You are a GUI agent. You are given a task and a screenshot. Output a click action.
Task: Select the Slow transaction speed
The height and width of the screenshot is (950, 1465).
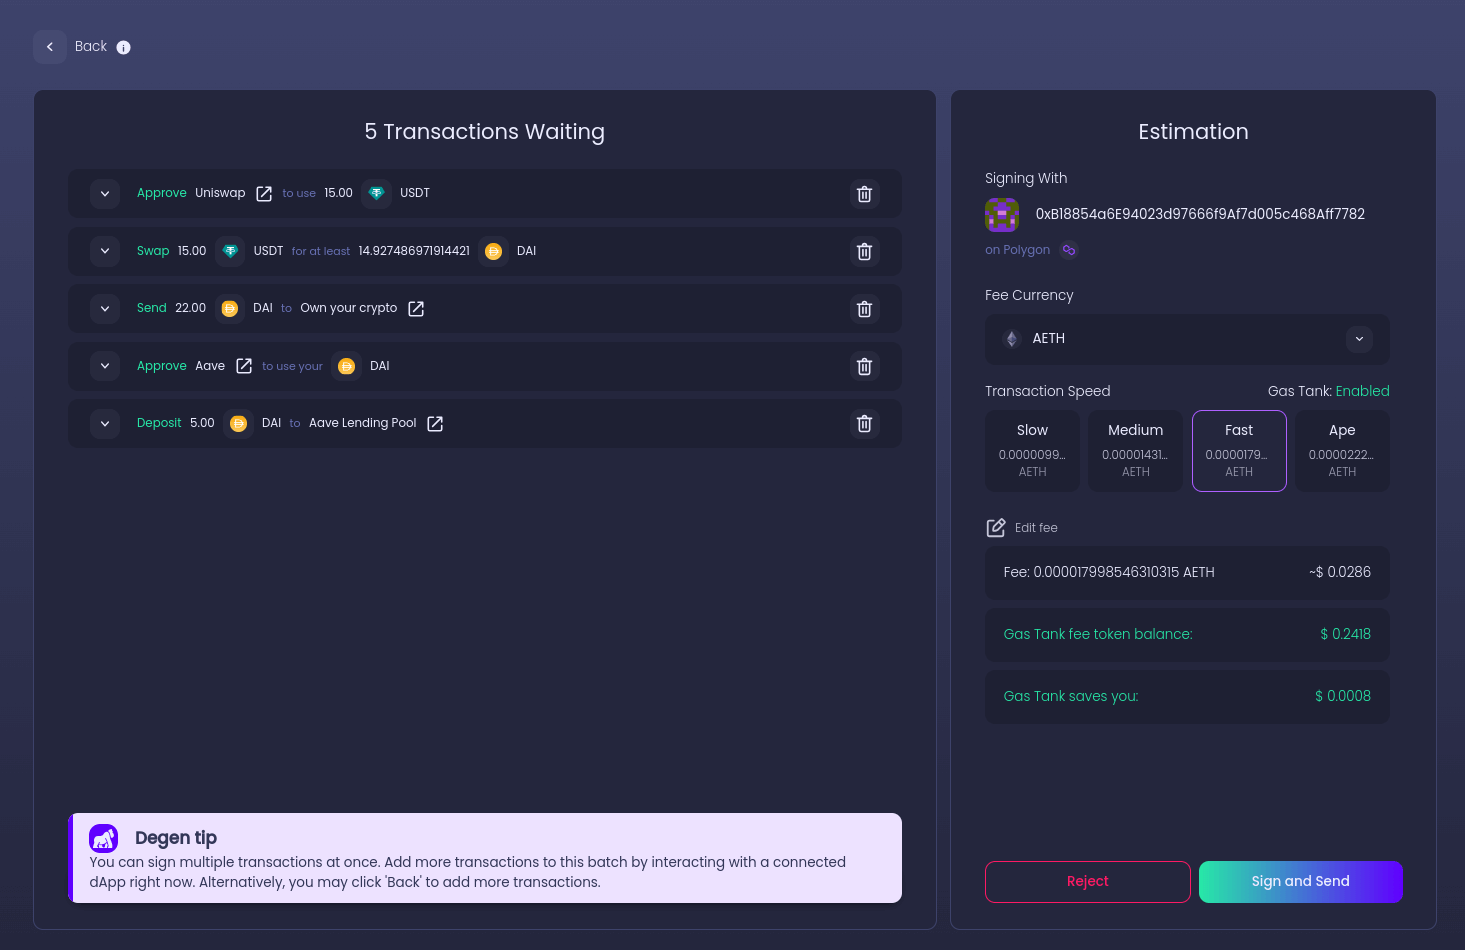pos(1032,450)
